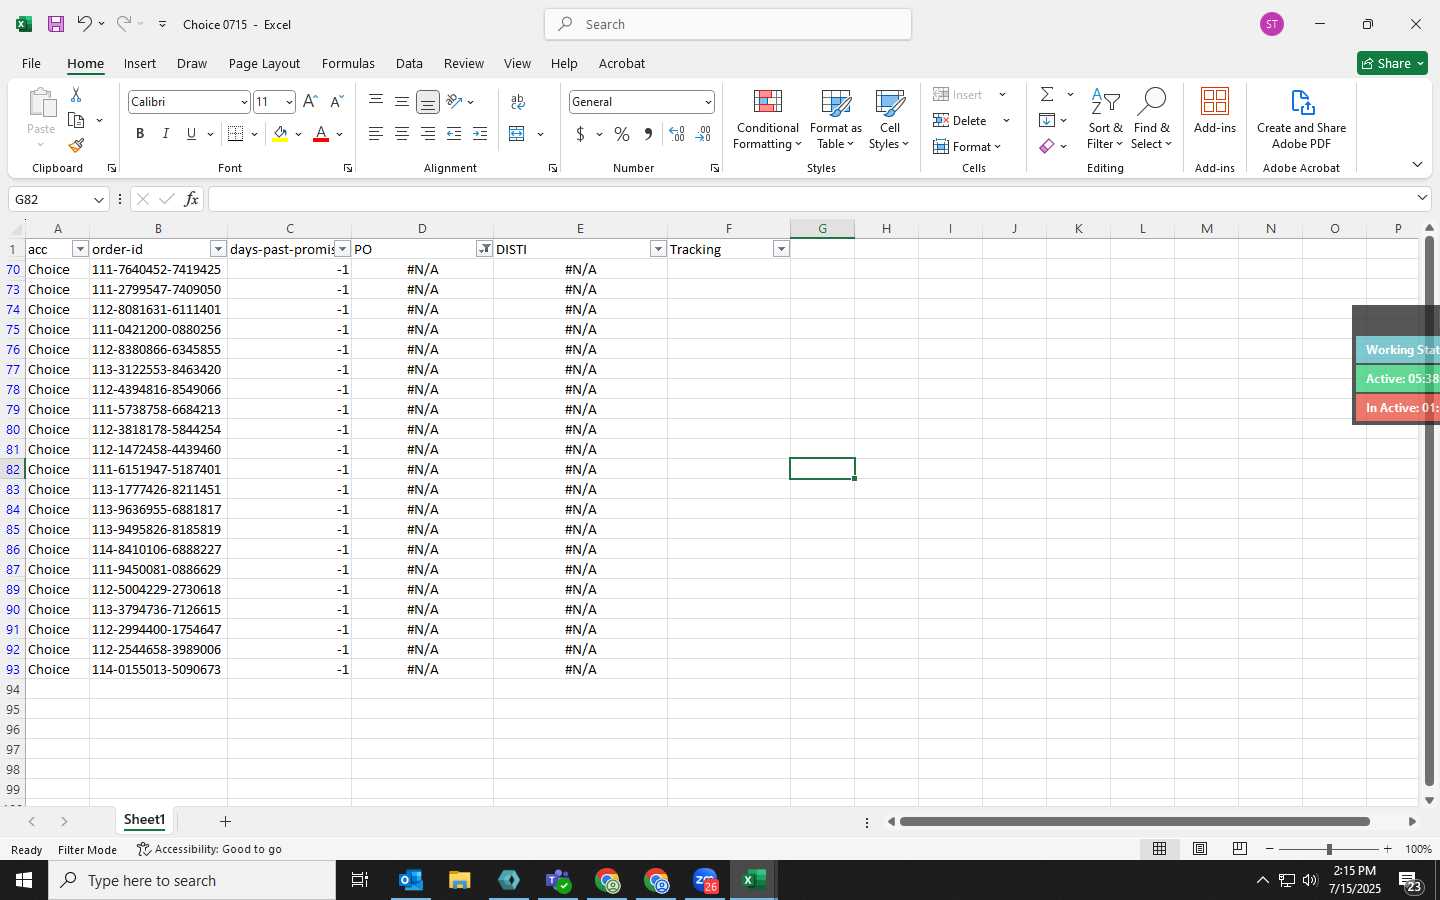Open Add-ins from the ribbon
Image resolution: width=1440 pixels, height=900 pixels.
[x=1215, y=112]
